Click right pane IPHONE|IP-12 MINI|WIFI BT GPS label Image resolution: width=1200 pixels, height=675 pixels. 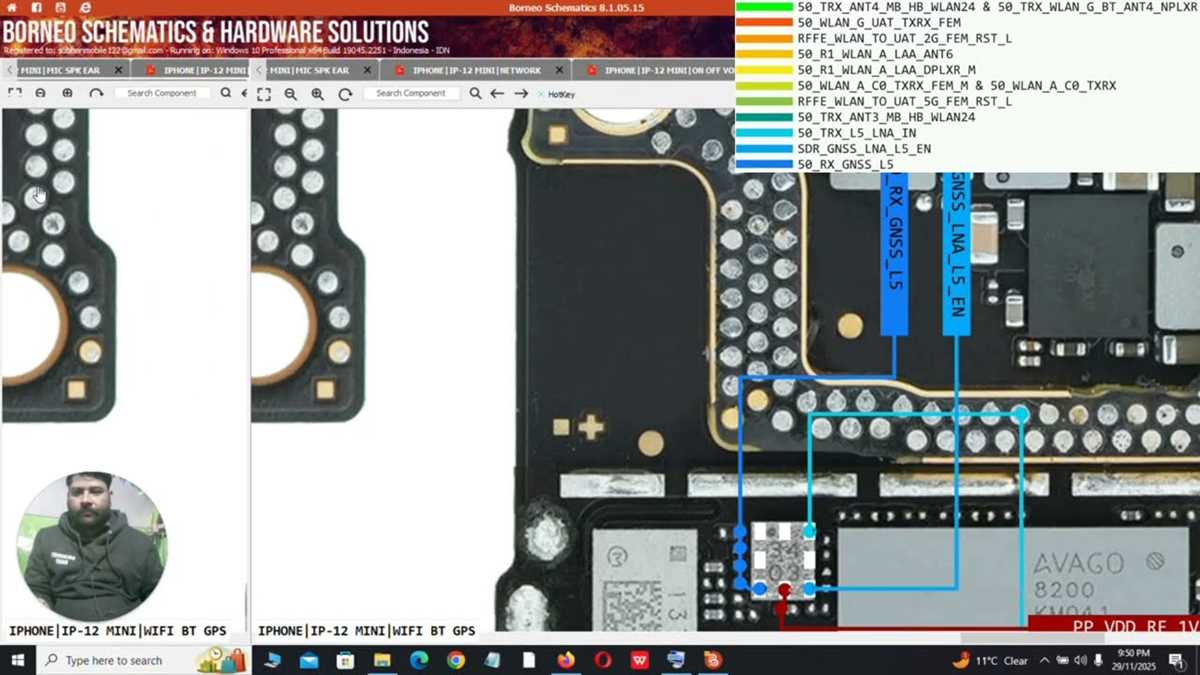point(366,631)
